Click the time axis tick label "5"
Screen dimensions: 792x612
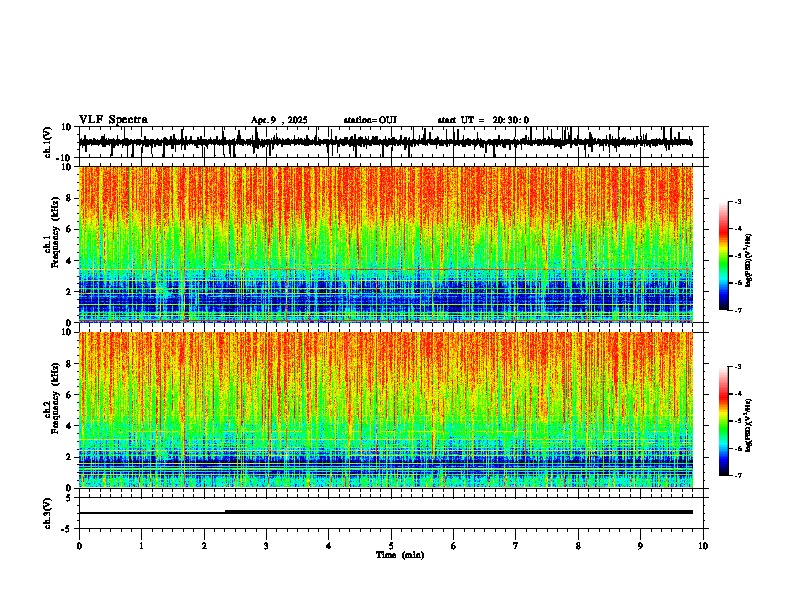391,546
